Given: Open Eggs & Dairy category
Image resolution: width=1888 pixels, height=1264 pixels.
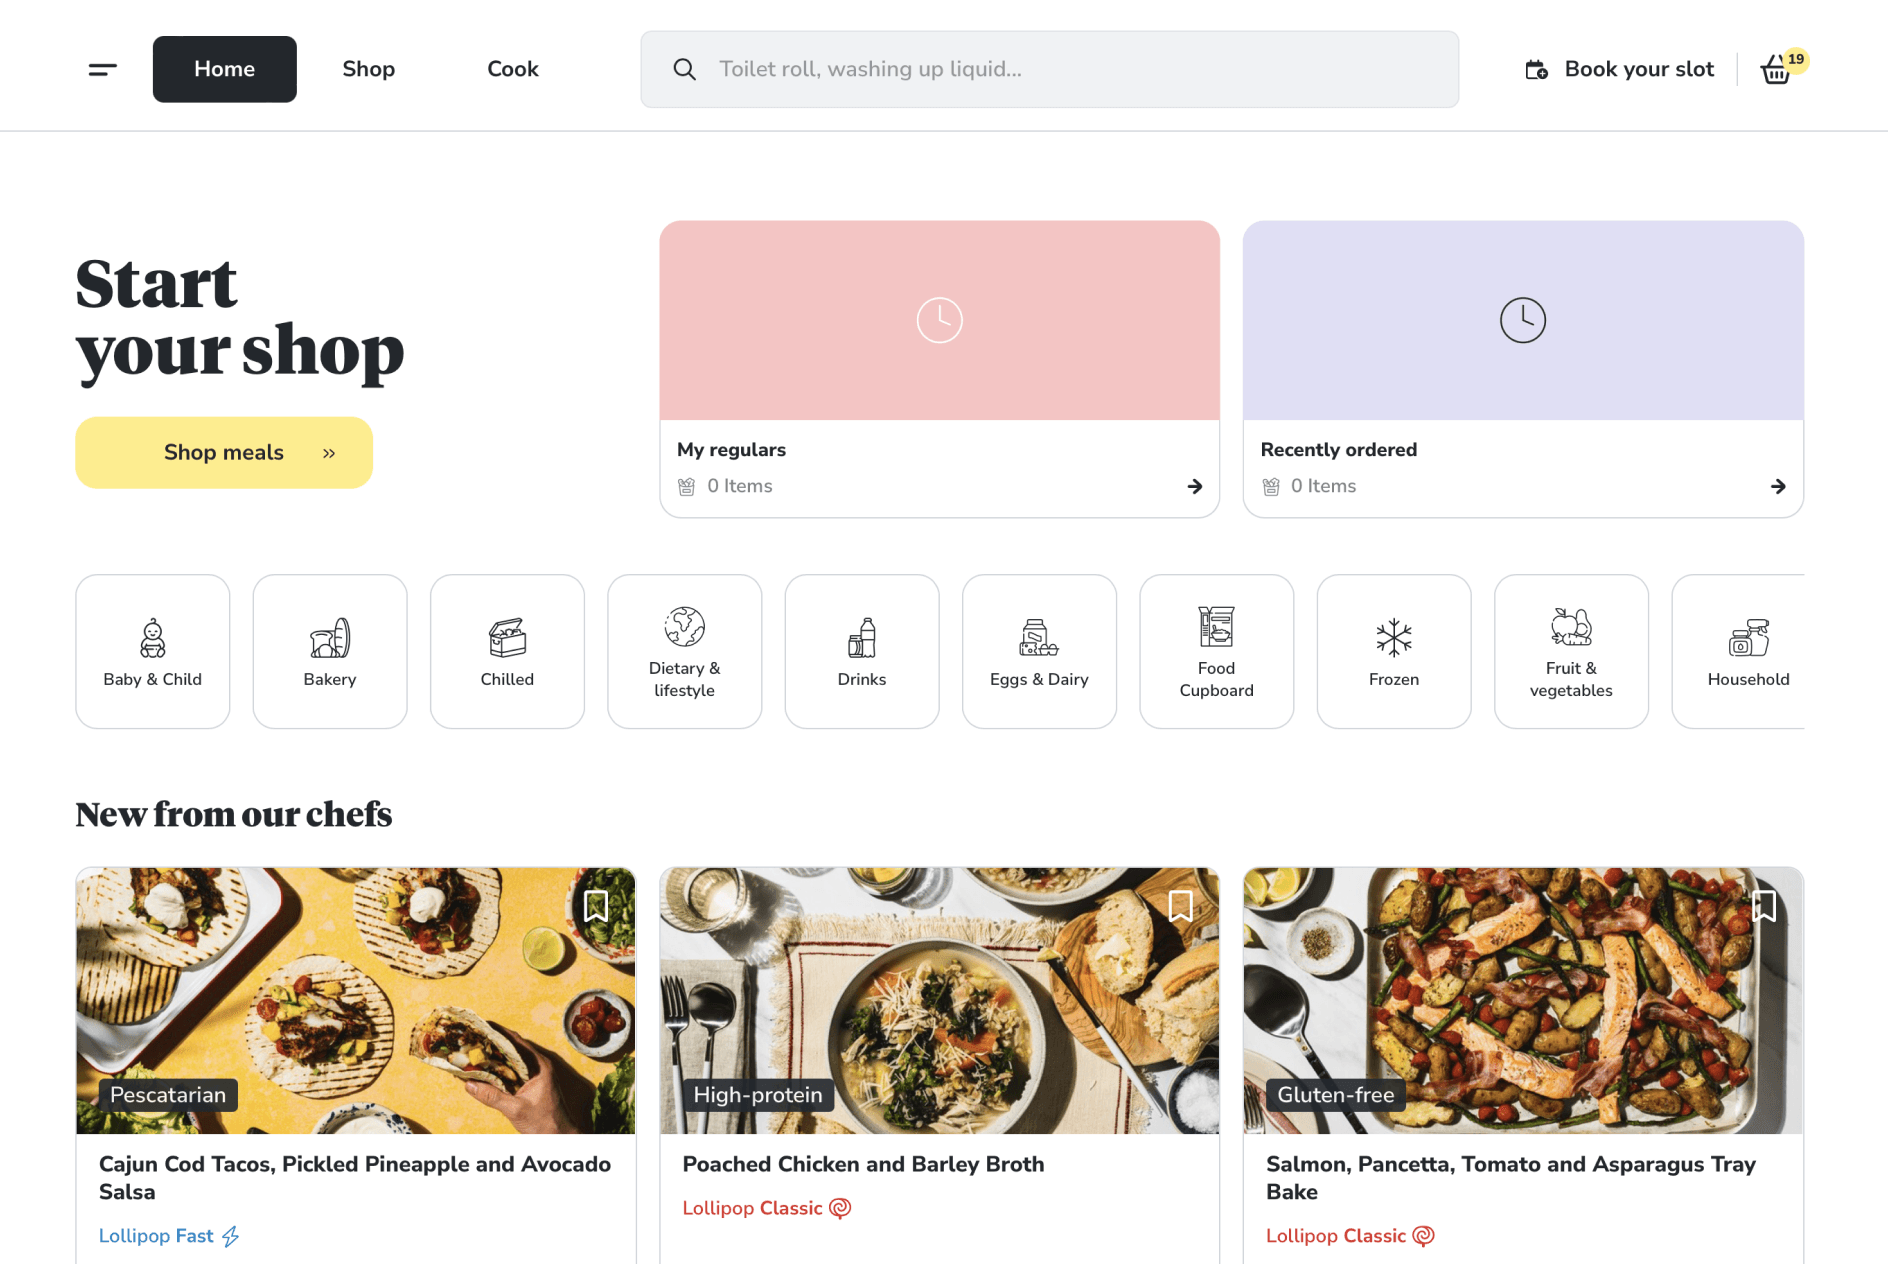Looking at the screenshot, I should [1039, 651].
